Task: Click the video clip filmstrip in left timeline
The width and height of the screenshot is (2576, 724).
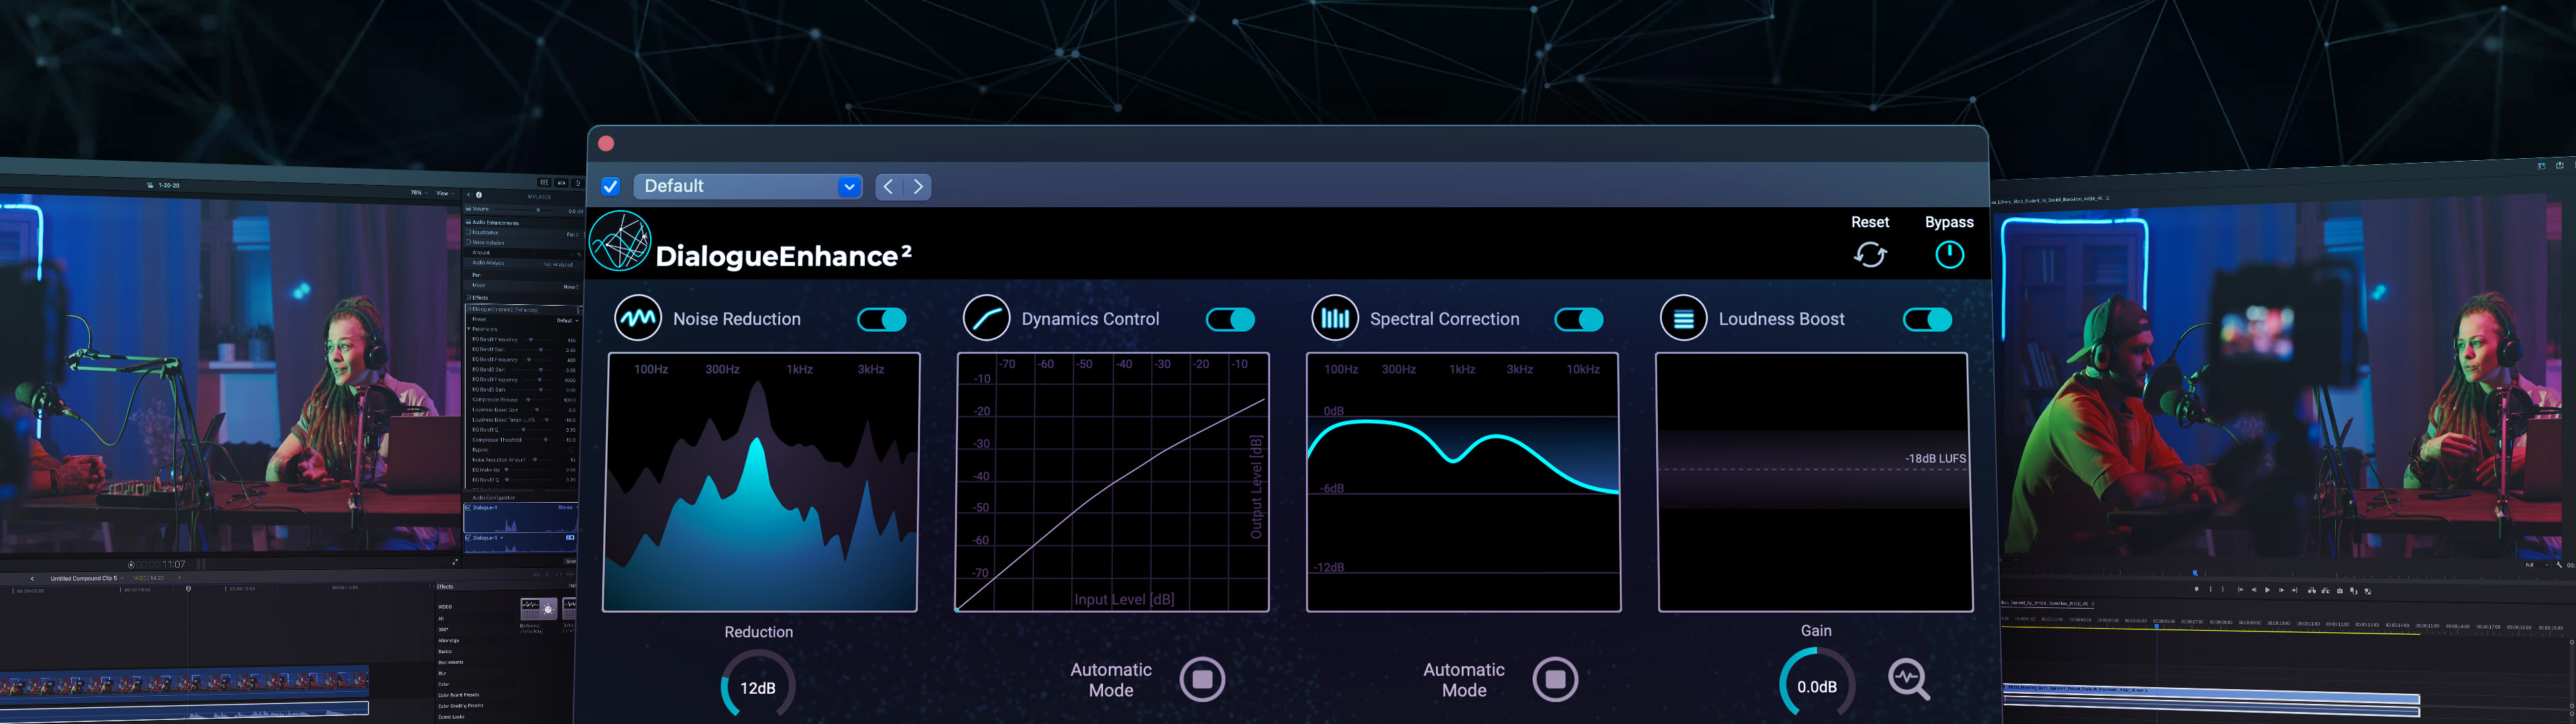Action: 185,684
